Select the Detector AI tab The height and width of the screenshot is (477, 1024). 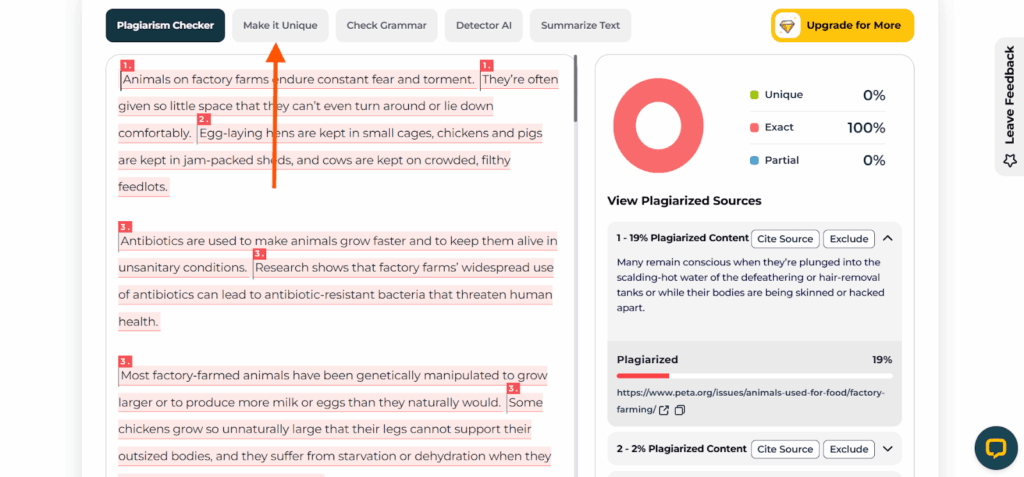(484, 25)
